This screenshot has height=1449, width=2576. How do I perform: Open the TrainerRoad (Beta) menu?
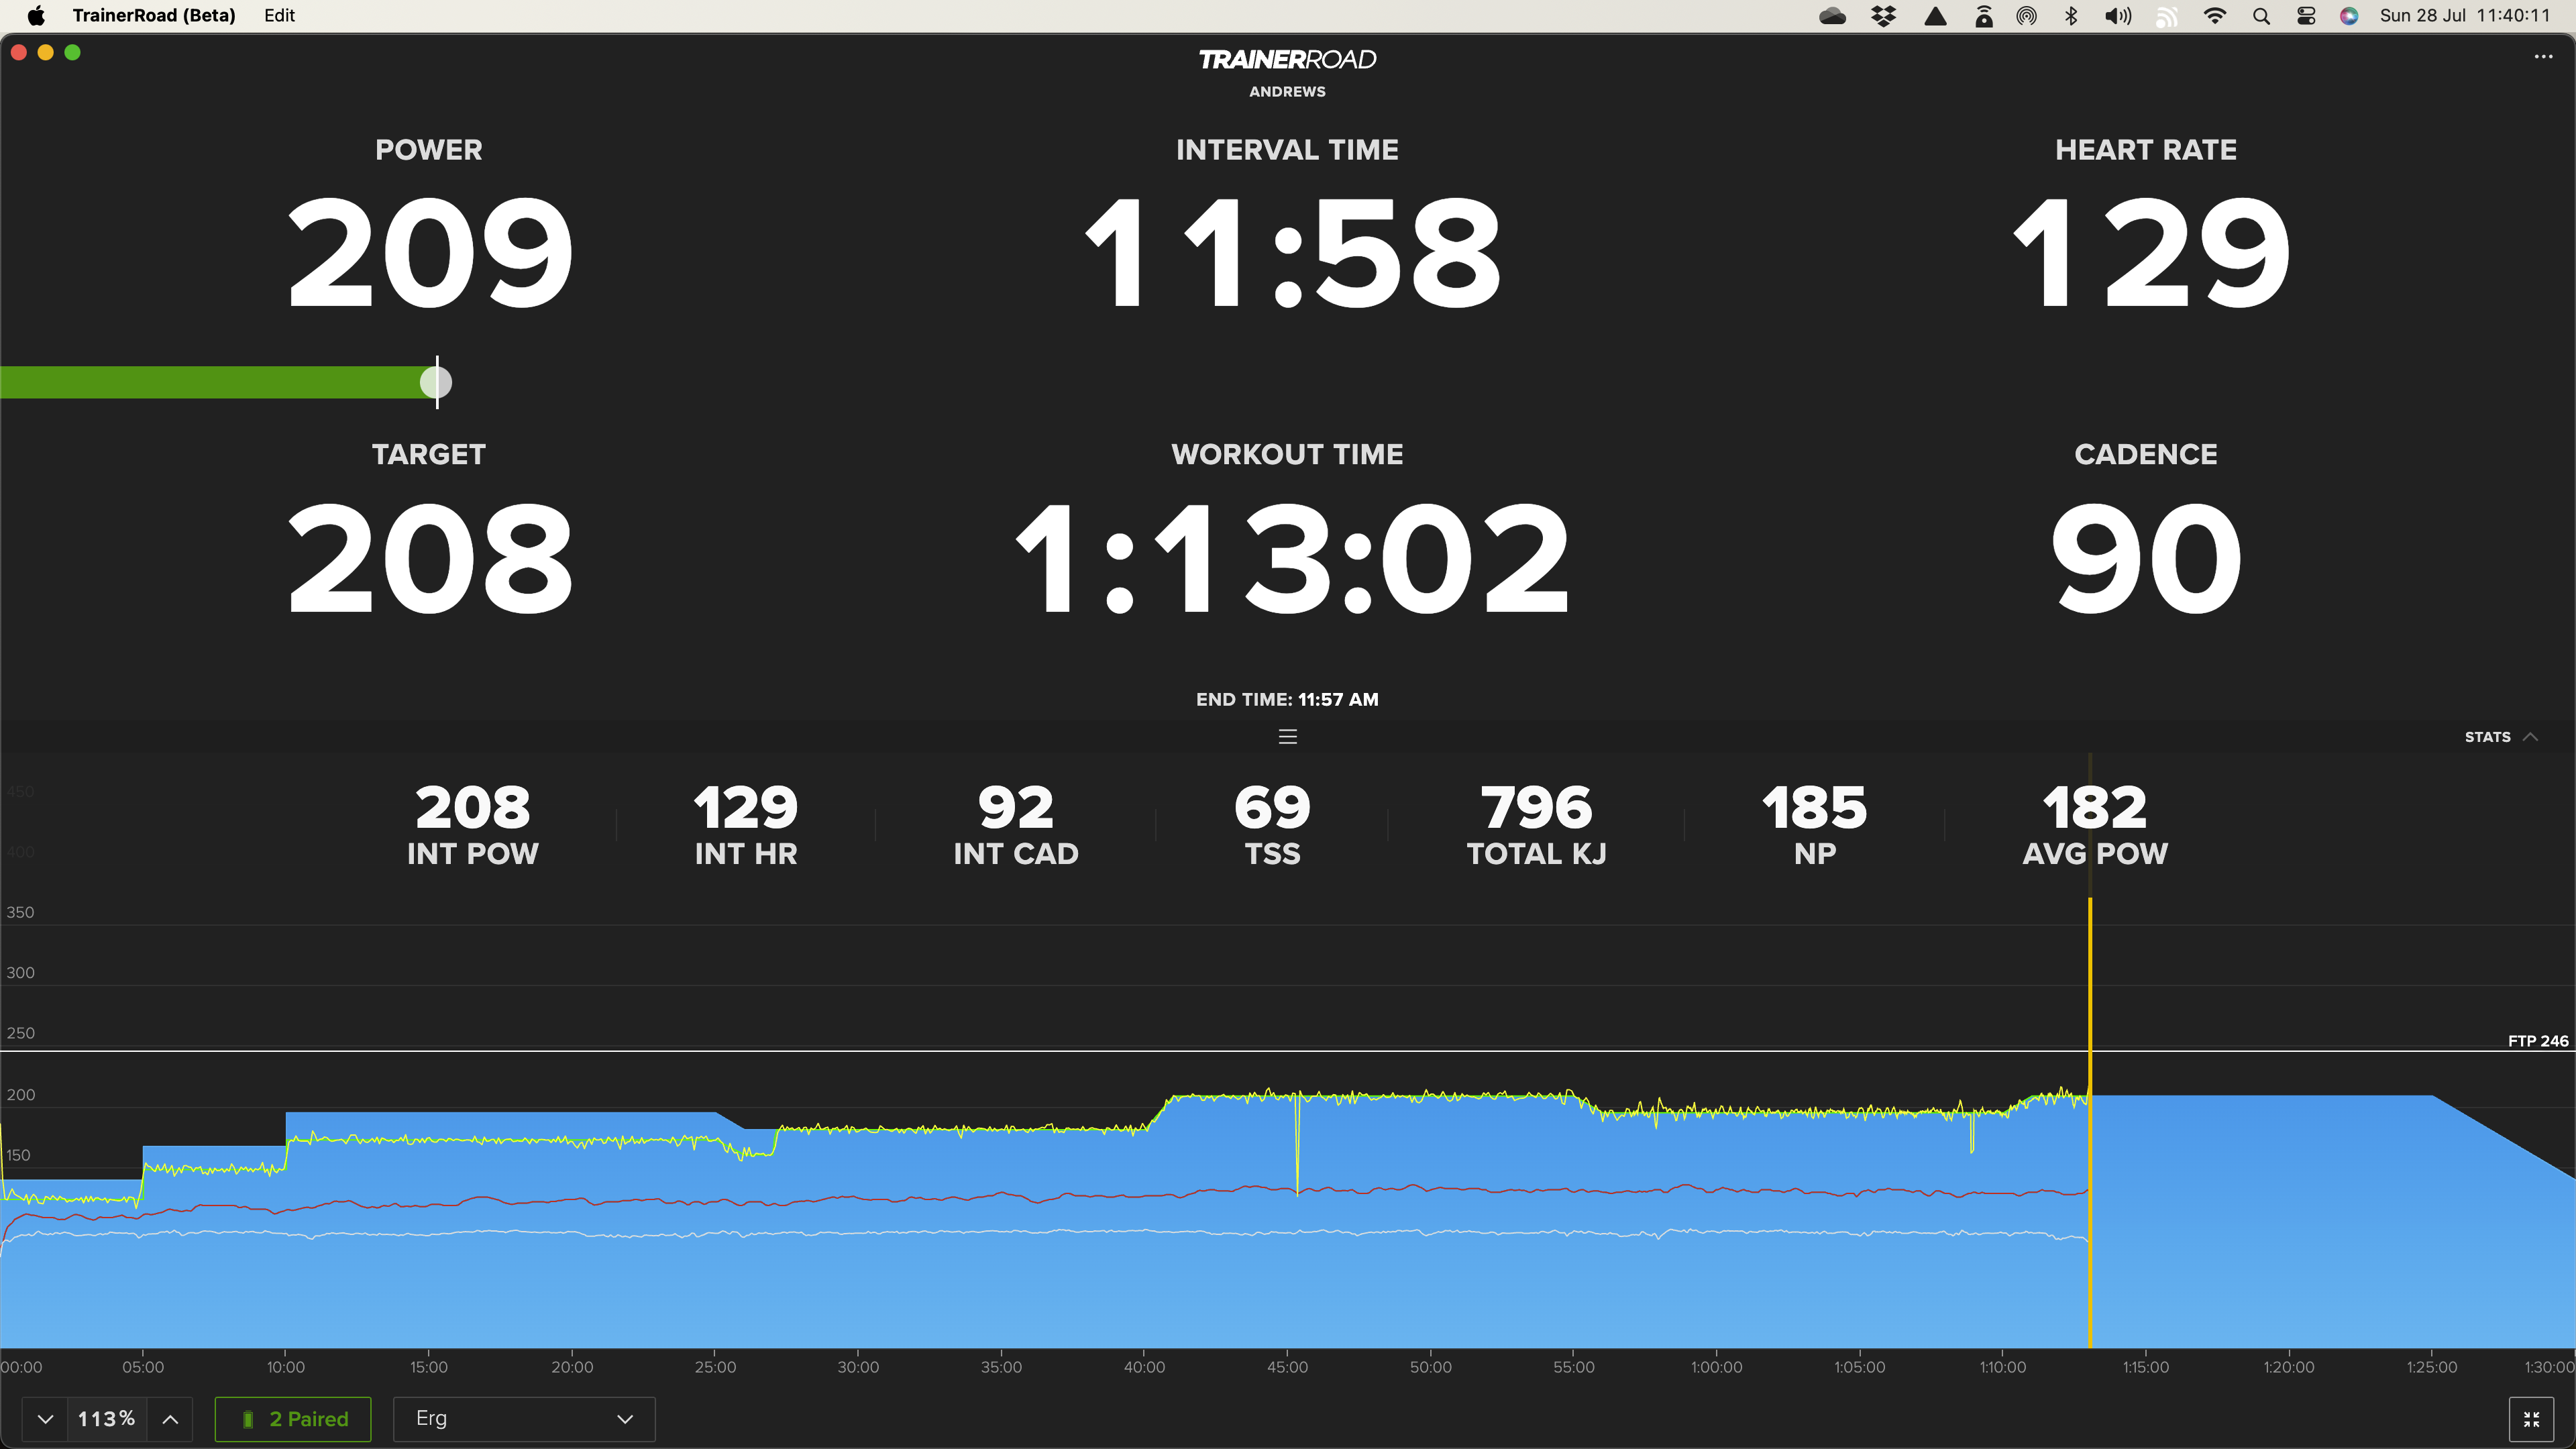[x=154, y=15]
